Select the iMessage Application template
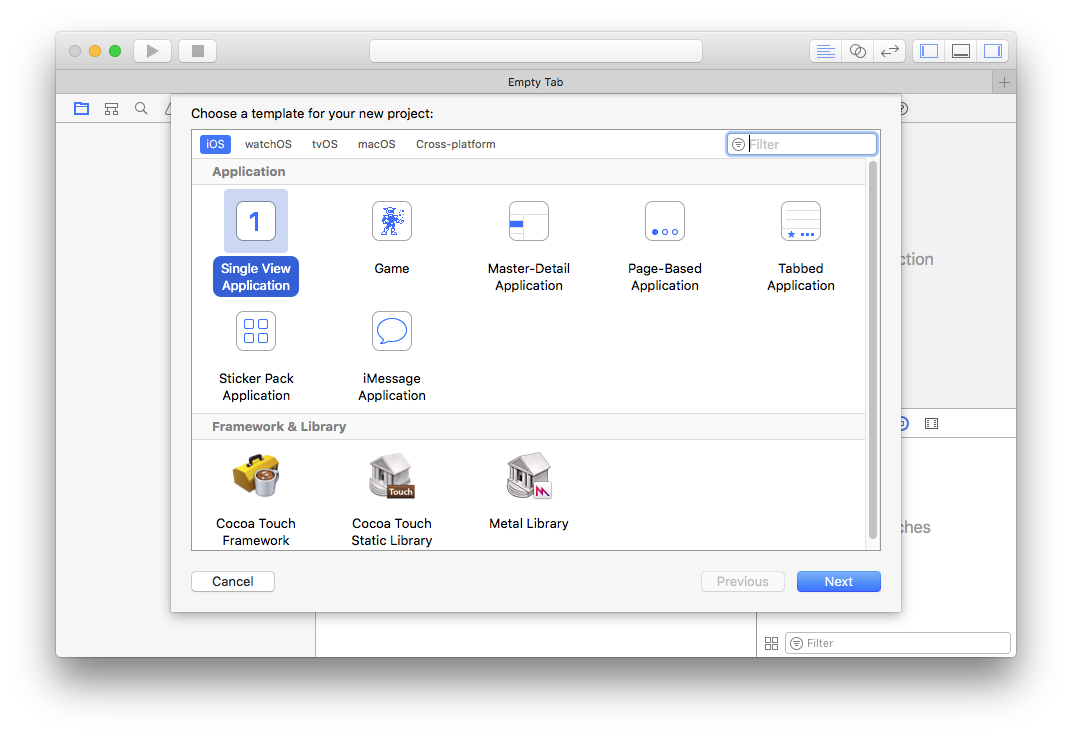1072x737 pixels. (x=391, y=331)
